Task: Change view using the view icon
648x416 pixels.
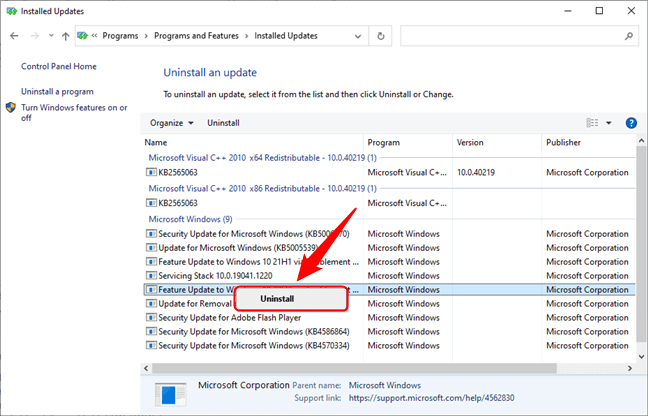Action: click(x=592, y=123)
